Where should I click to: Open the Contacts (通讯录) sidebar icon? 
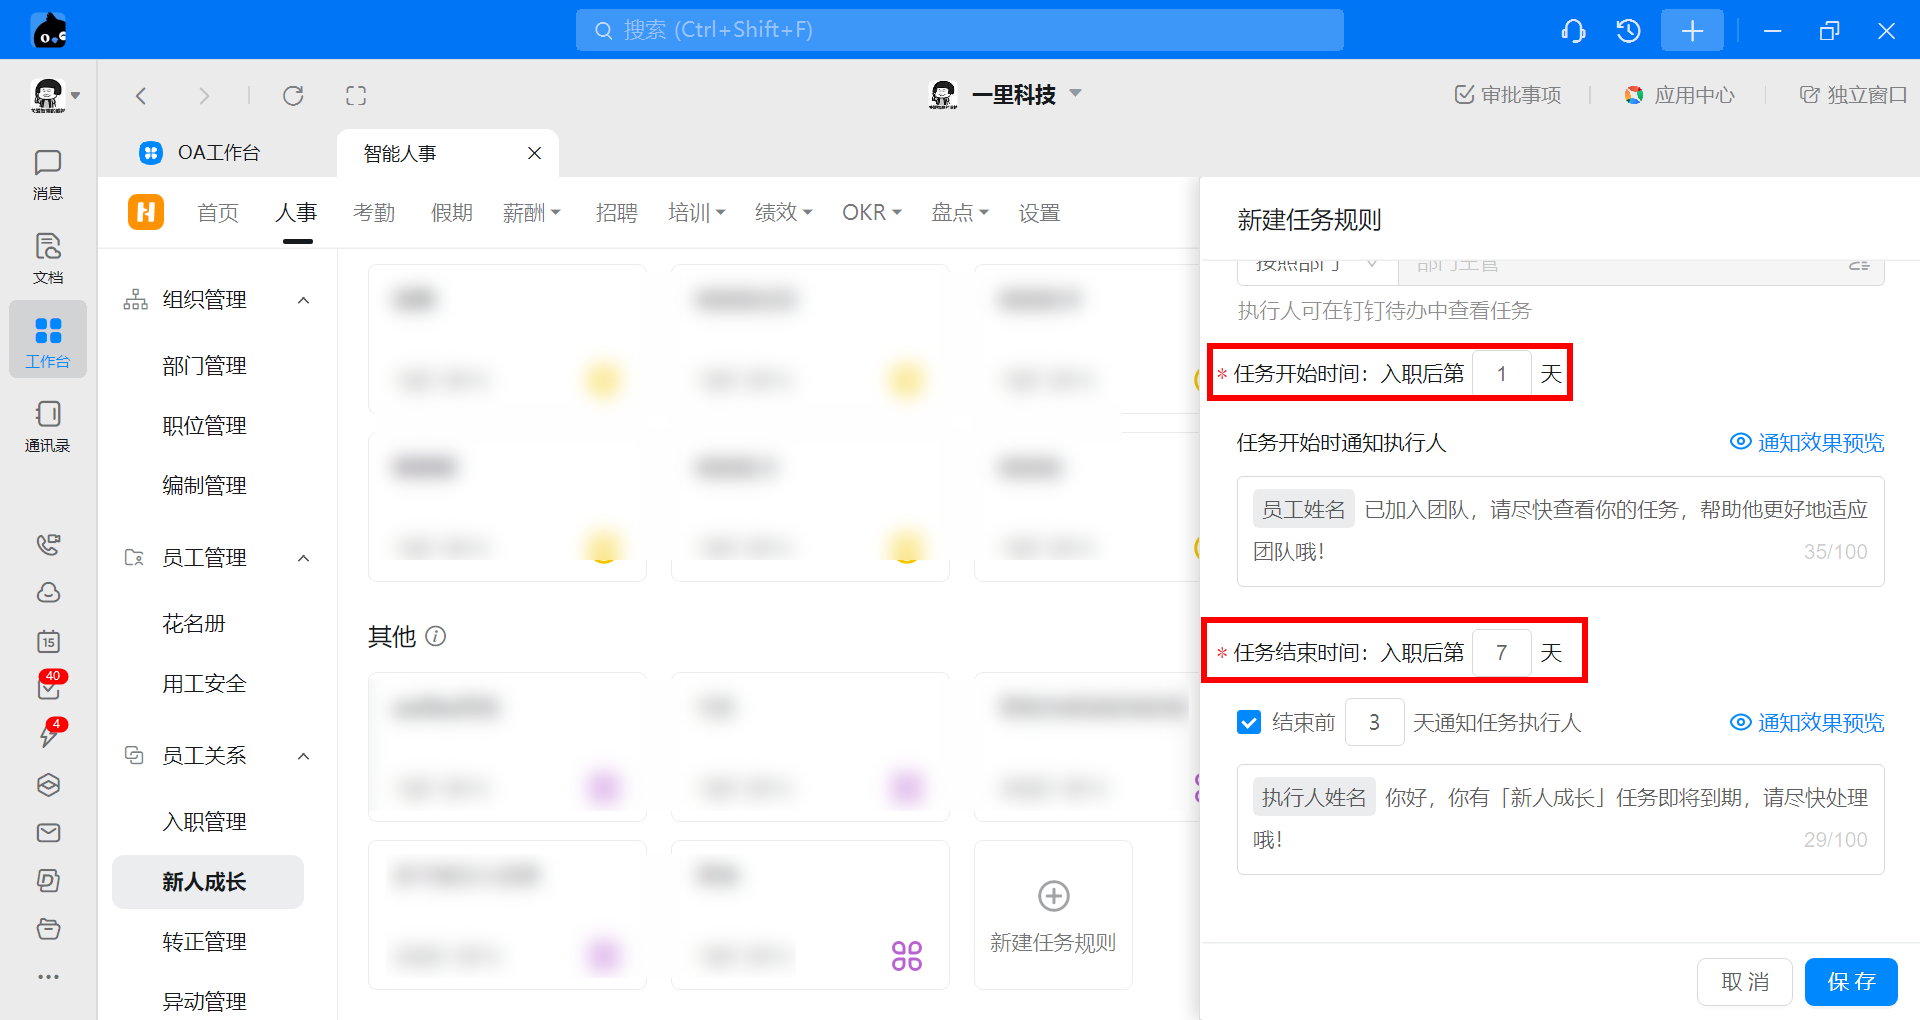(x=47, y=426)
